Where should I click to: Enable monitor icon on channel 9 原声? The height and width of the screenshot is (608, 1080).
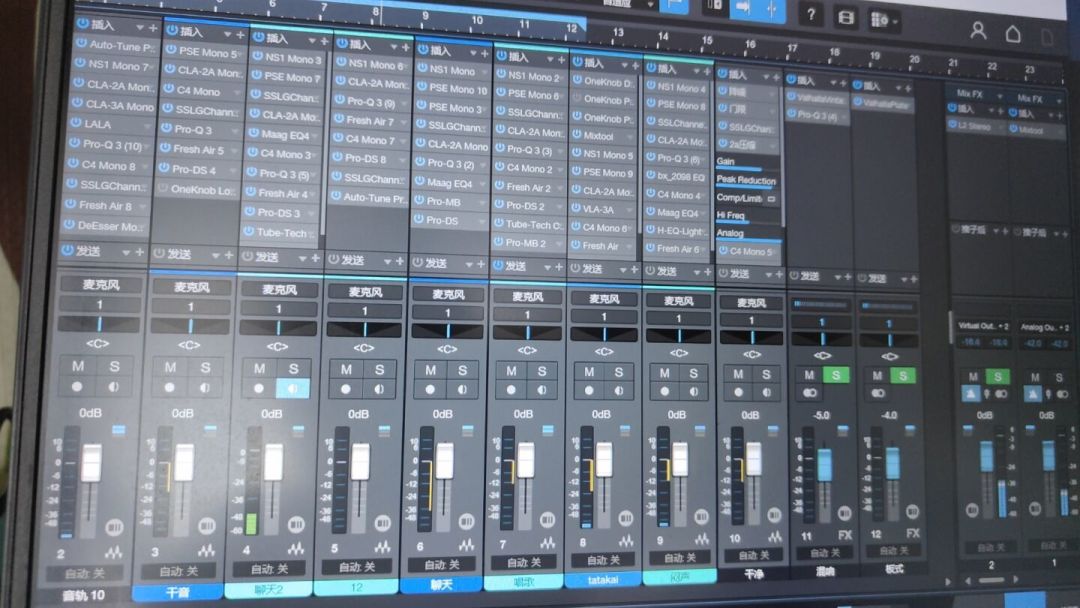[694, 391]
